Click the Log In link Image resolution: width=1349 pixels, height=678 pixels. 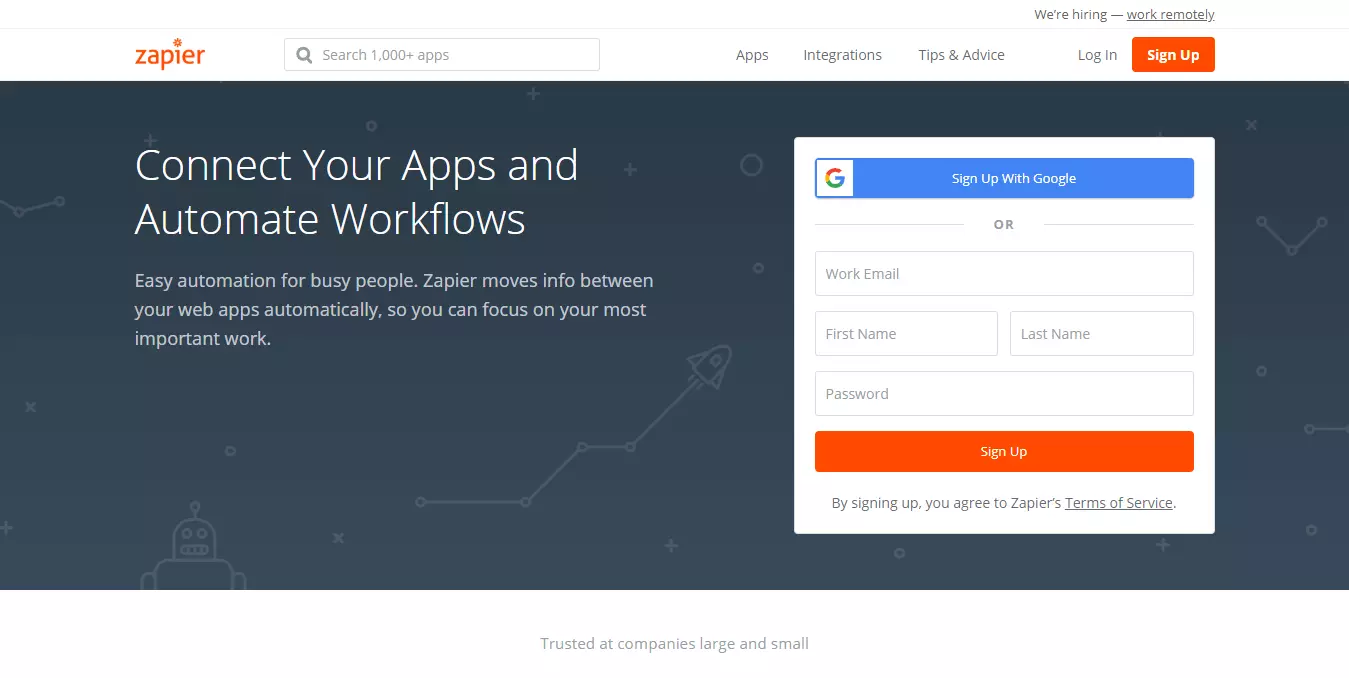pyautogui.click(x=1097, y=55)
